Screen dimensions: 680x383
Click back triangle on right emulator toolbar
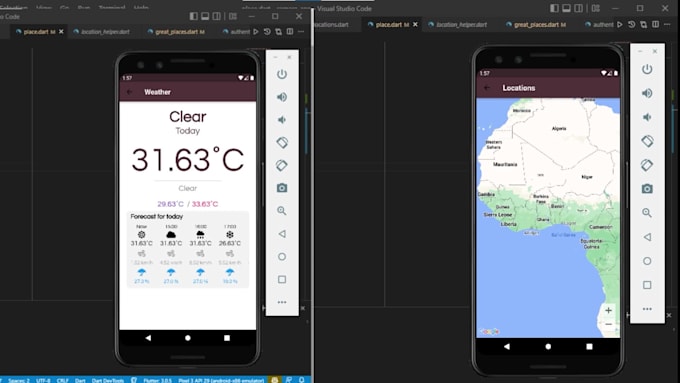[647, 237]
